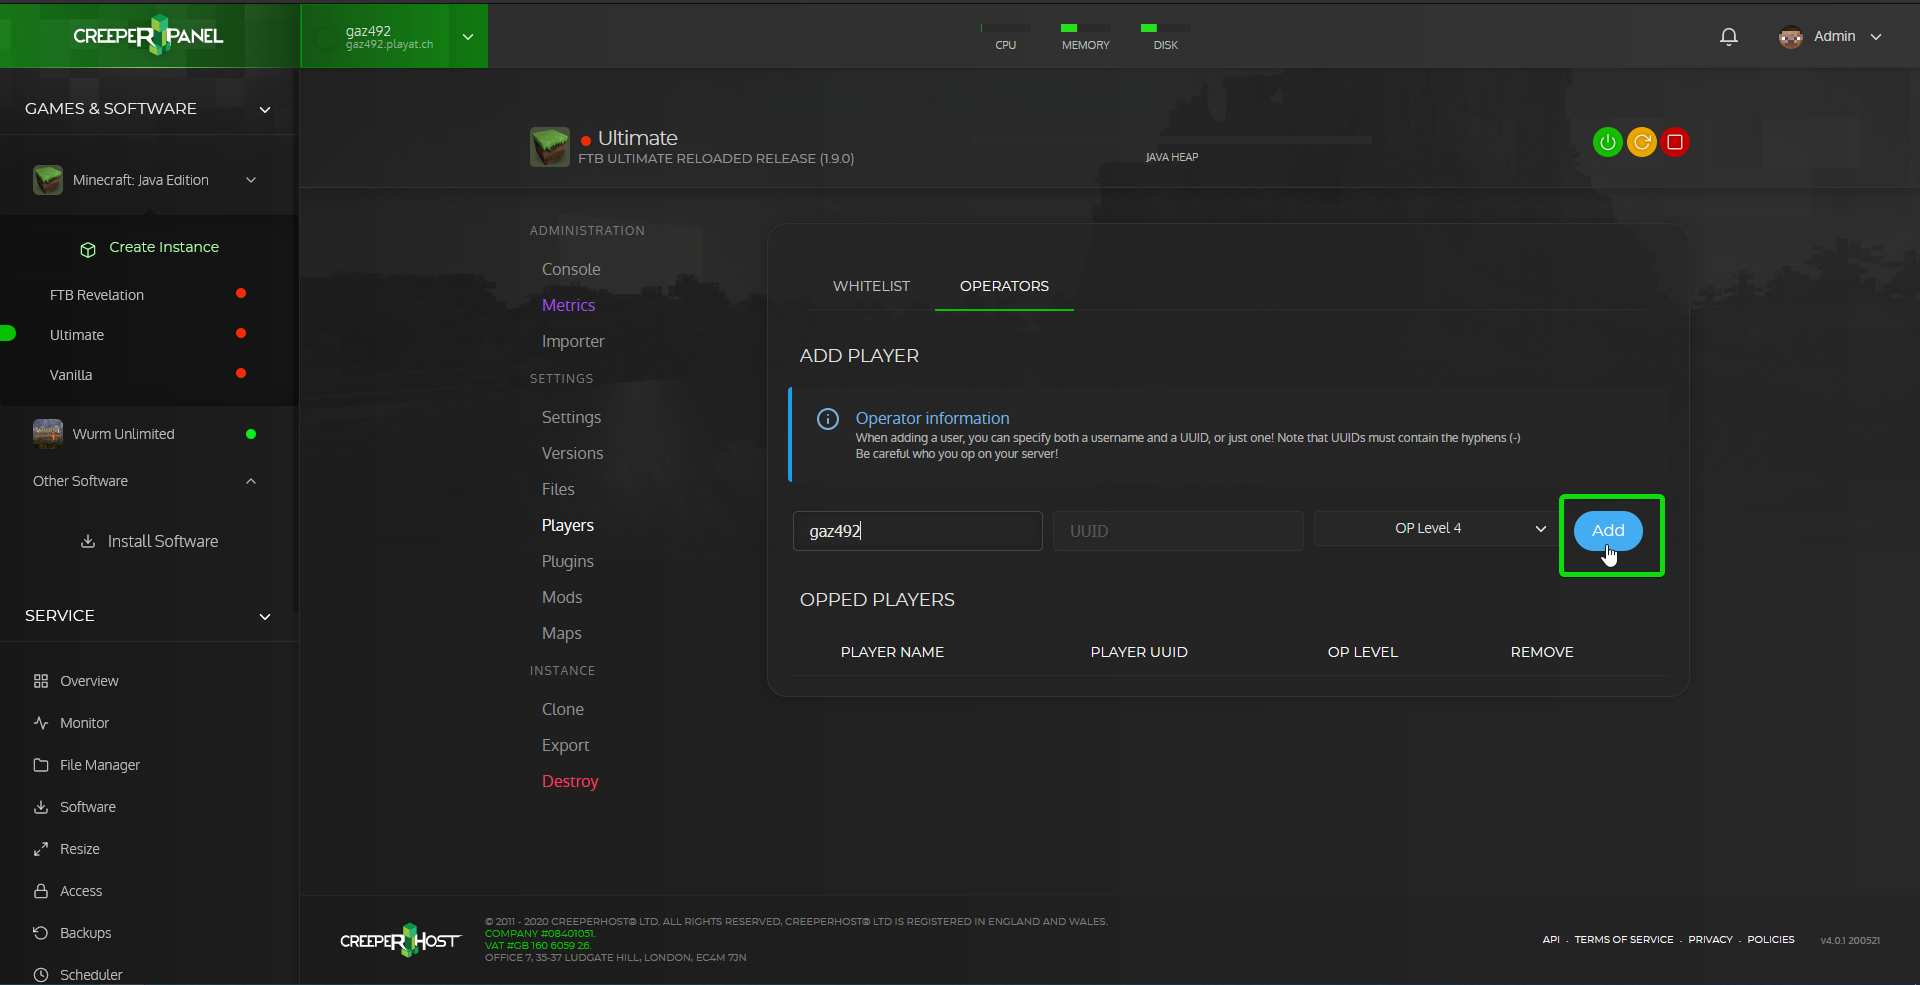Viewport: 1920px width, 985px height.
Task: Click the FTB Revelation red status dot
Action: pyautogui.click(x=241, y=293)
